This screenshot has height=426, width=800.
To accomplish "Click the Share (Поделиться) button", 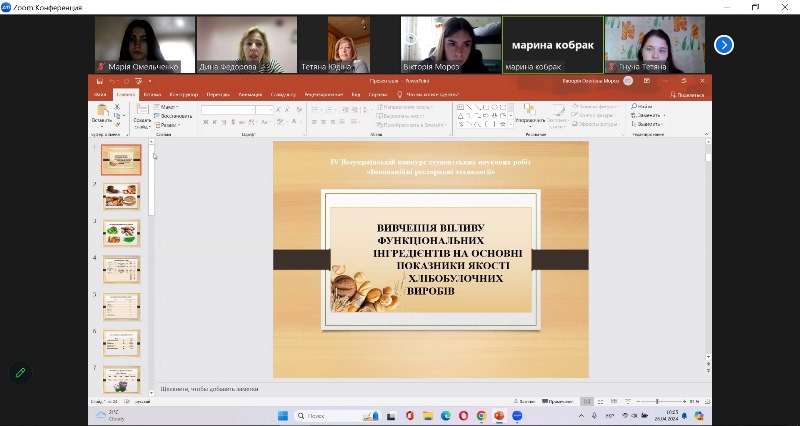I will (x=688, y=94).
